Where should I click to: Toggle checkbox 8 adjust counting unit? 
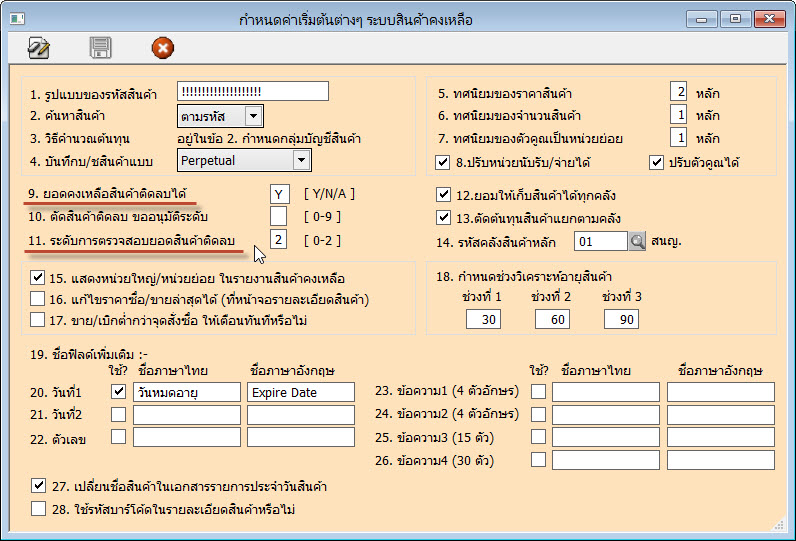click(x=444, y=162)
